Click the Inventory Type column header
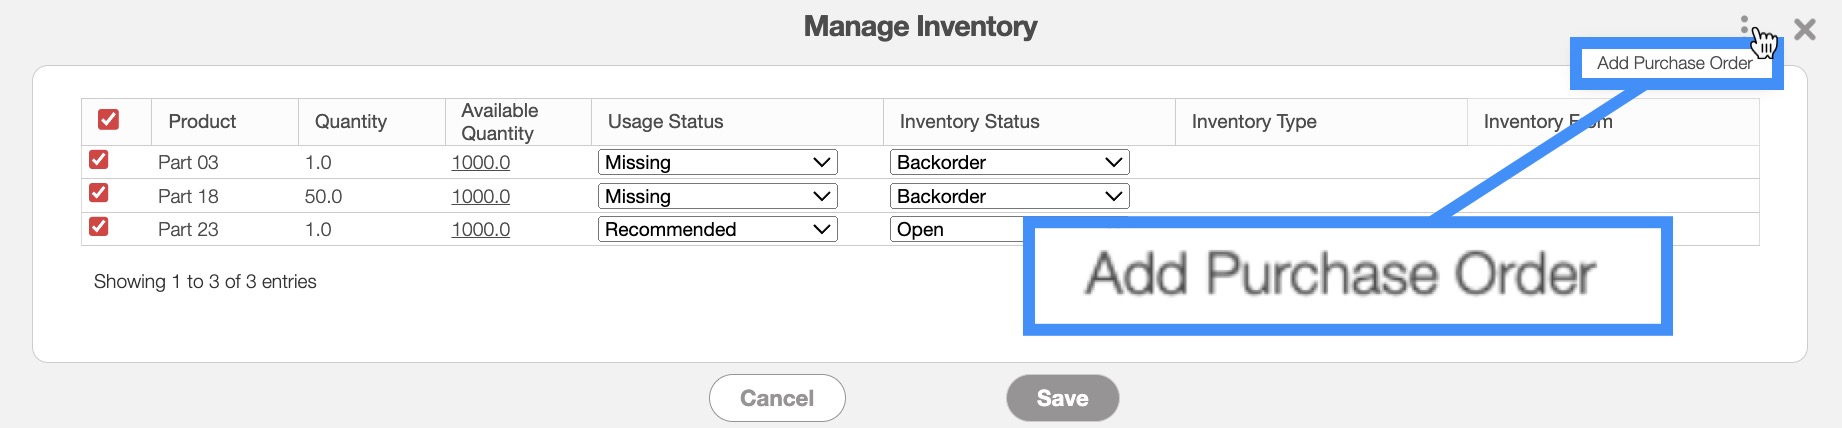The width and height of the screenshot is (1842, 428). coord(1254,121)
